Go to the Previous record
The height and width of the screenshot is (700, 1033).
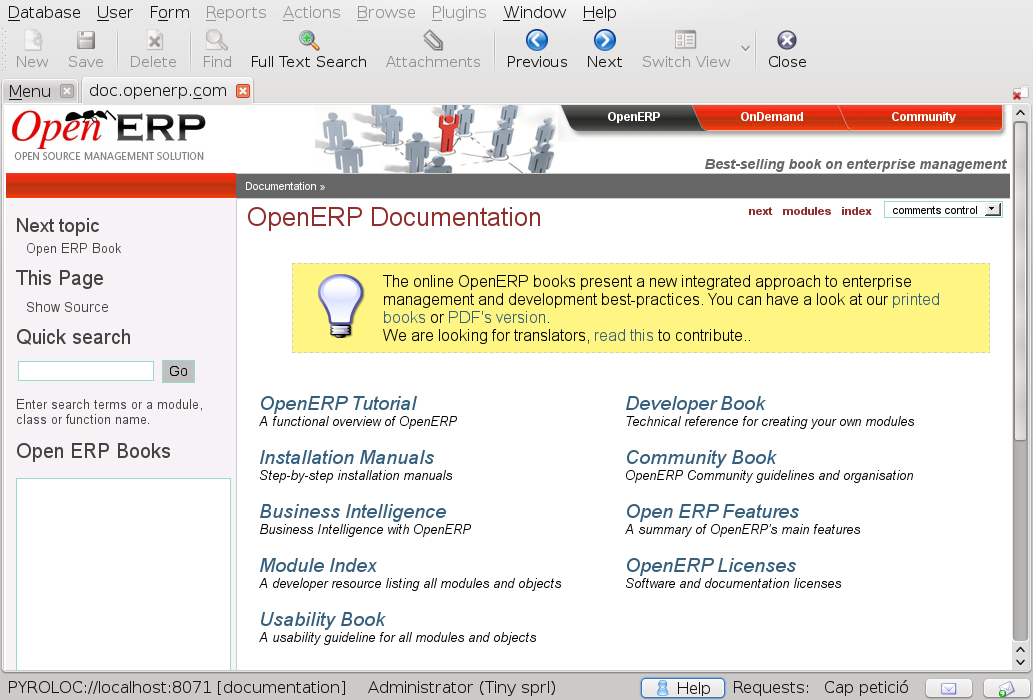point(536,49)
